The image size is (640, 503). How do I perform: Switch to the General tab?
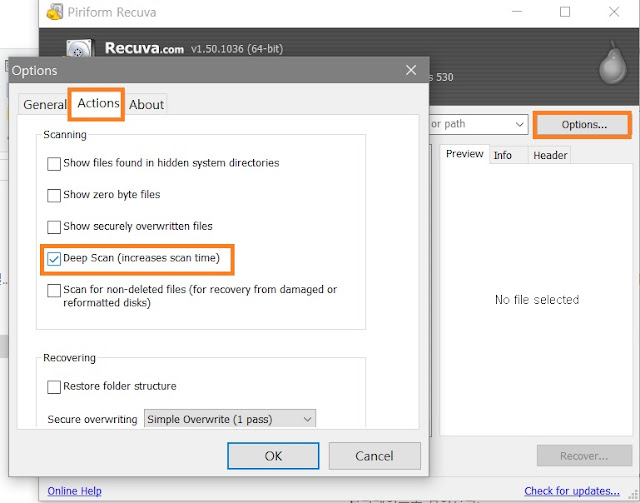click(x=44, y=105)
